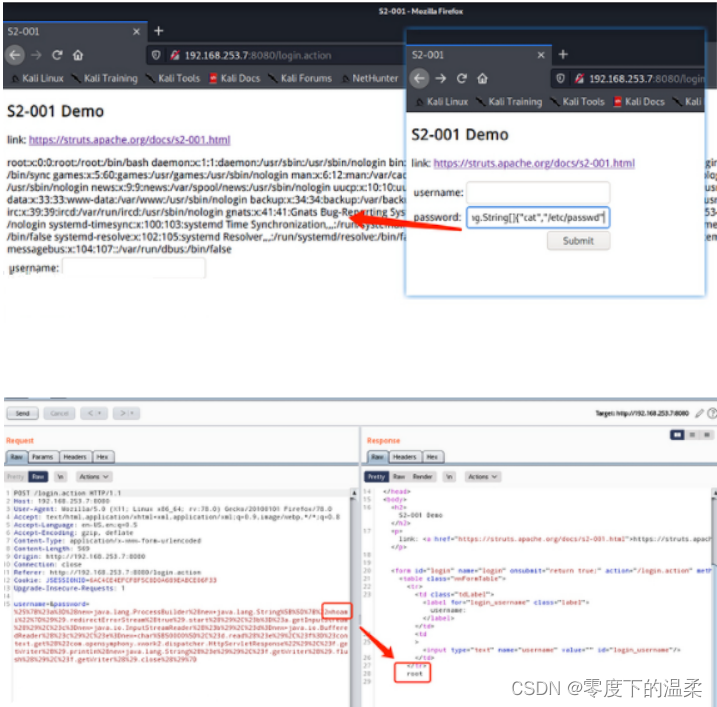Screen dimensions: 717x707
Task: Open NetHunter bookmark in left window
Action: [x=370, y=79]
